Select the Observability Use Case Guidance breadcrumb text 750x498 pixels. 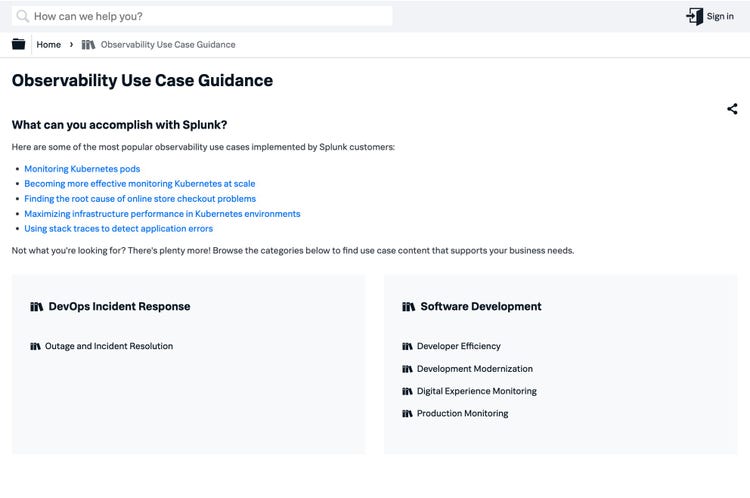[x=168, y=44]
